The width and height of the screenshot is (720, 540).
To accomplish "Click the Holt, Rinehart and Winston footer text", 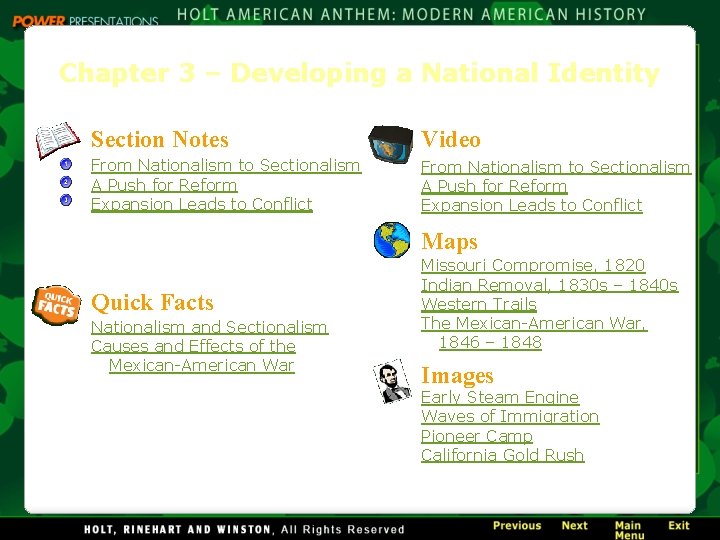I will click(x=244, y=529).
